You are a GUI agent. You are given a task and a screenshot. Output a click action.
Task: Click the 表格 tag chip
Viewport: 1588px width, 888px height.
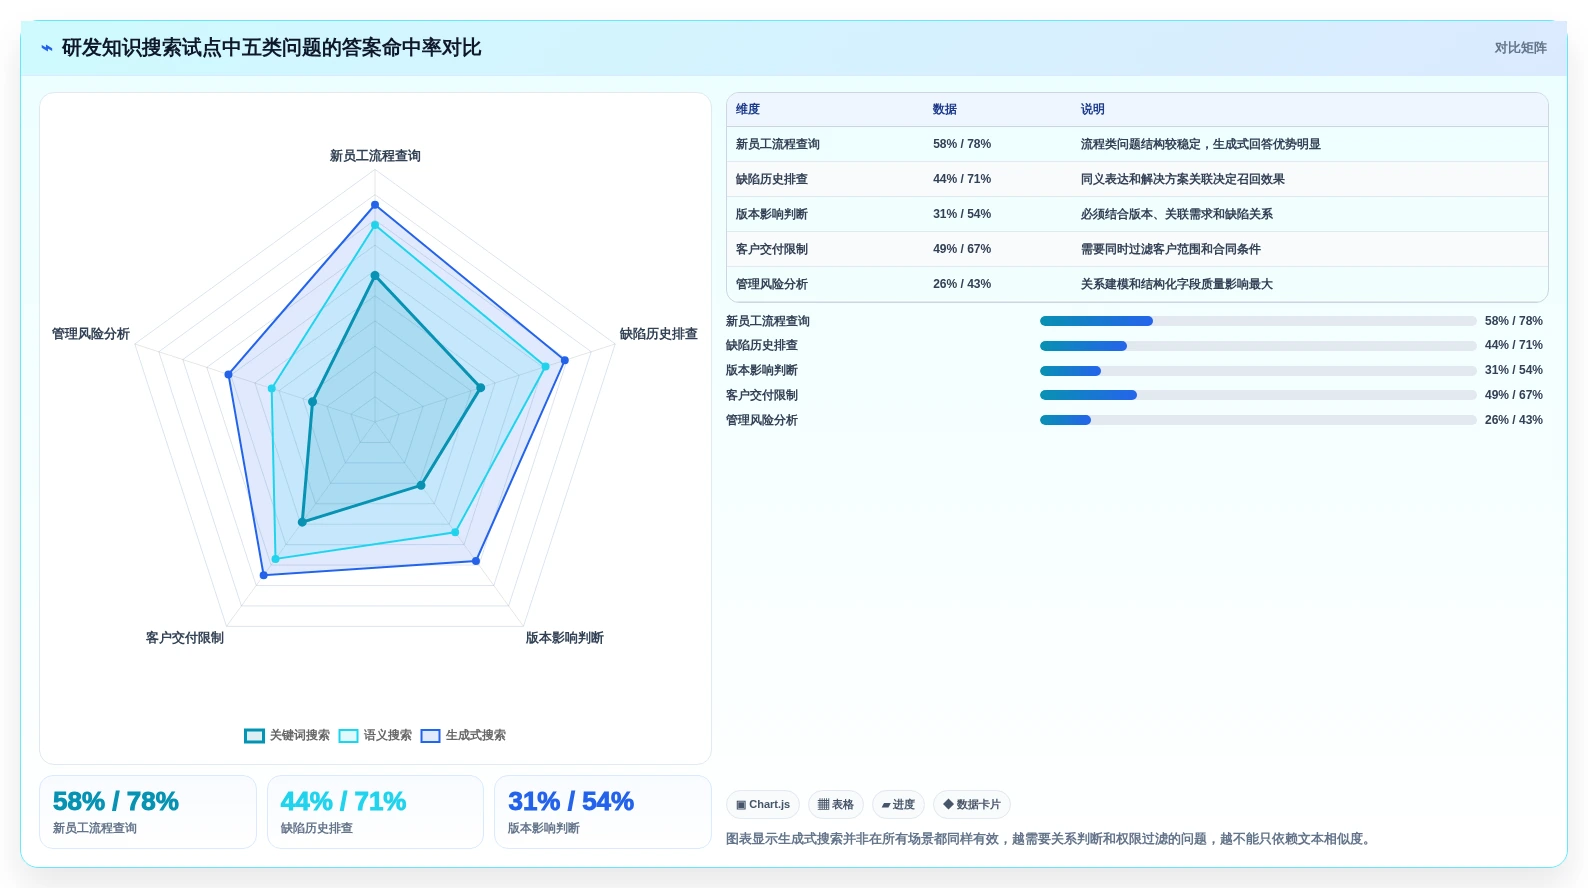(836, 804)
